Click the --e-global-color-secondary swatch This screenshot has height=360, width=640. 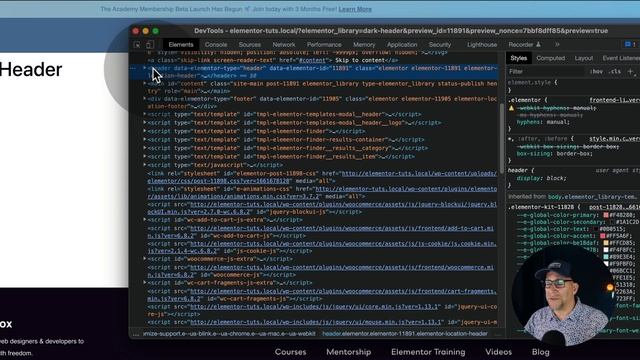[612, 222]
